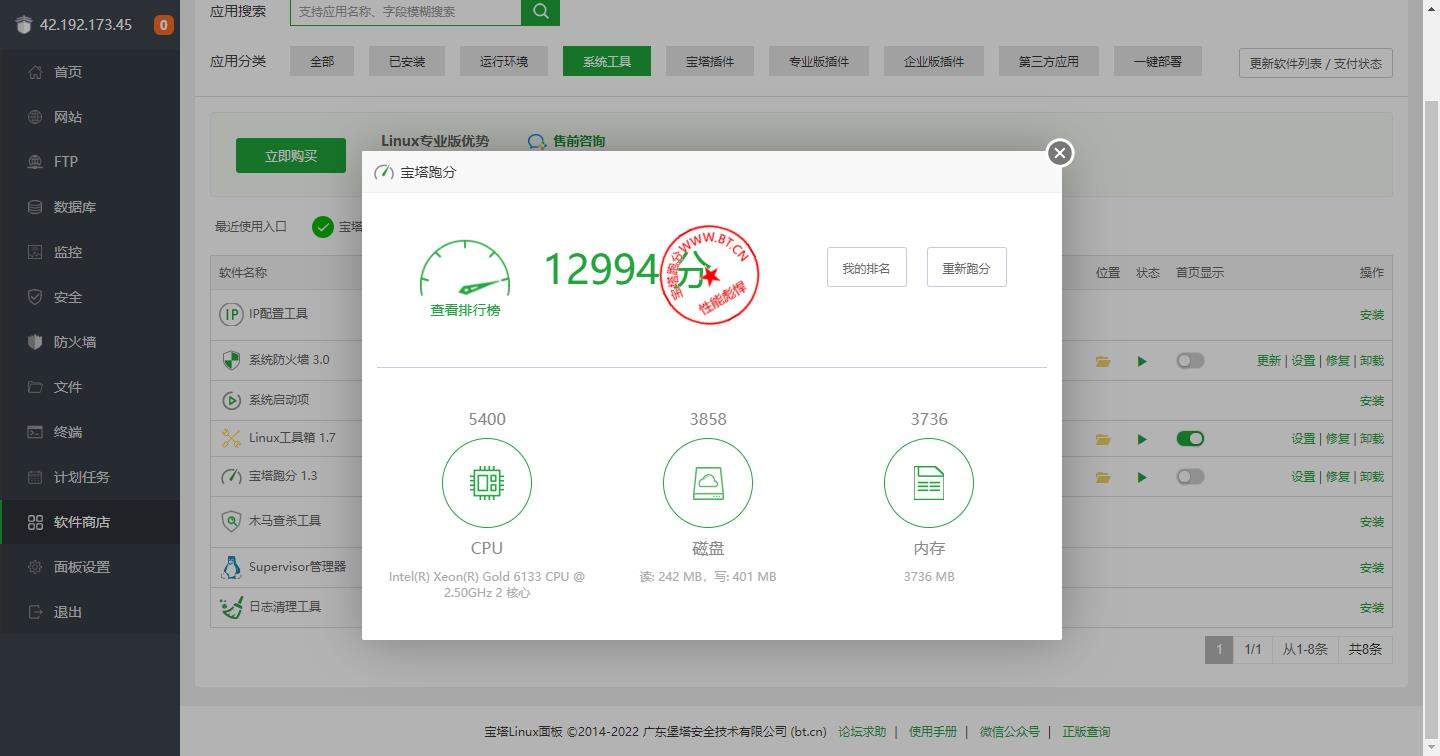Select the 宝塔插件 category tab
The width and height of the screenshot is (1440, 756).
pyautogui.click(x=710, y=61)
